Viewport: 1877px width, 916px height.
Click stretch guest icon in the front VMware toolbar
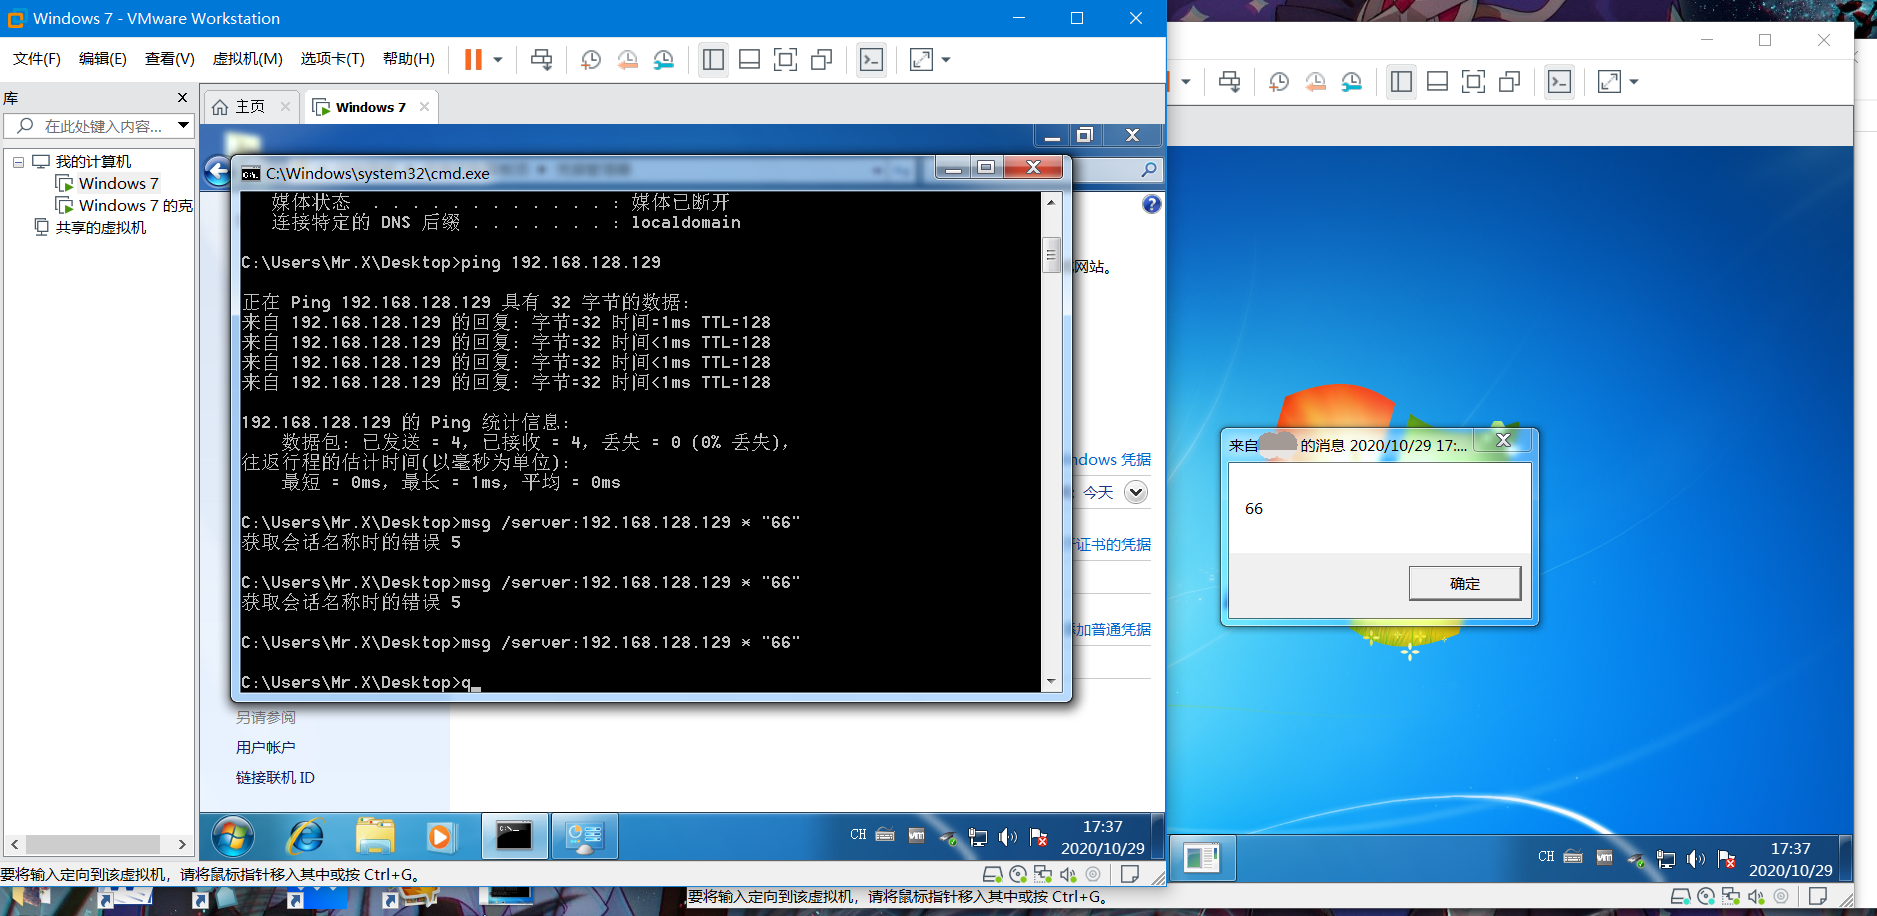click(x=921, y=60)
